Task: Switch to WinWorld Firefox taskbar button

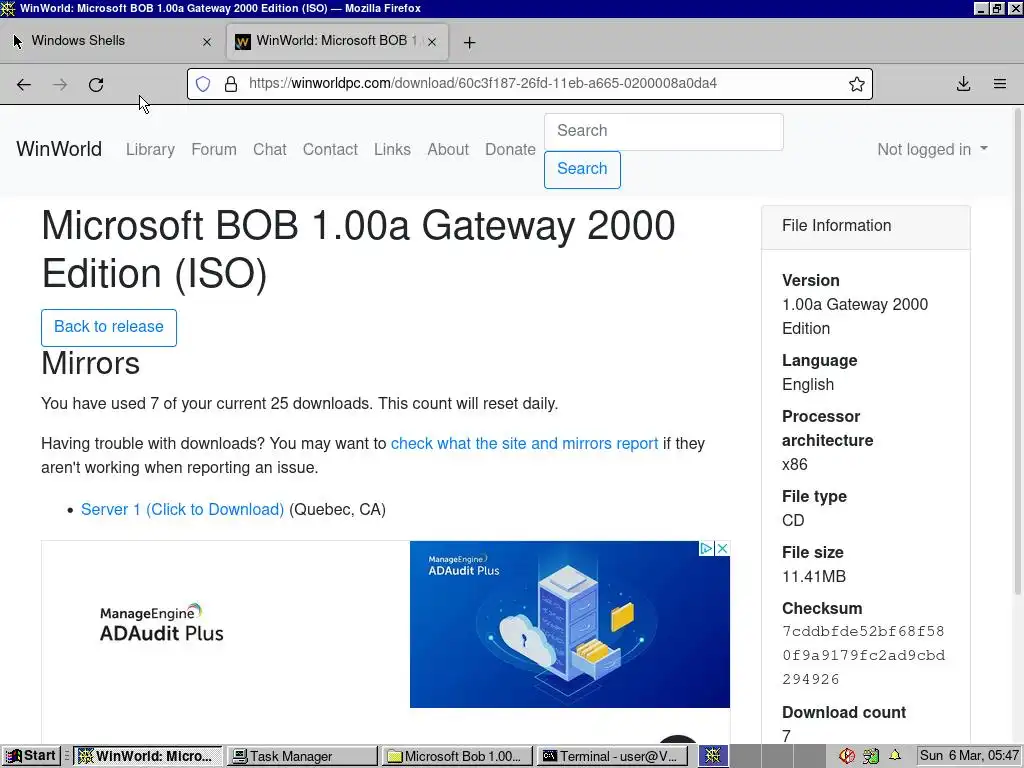Action: pyautogui.click(x=147, y=756)
